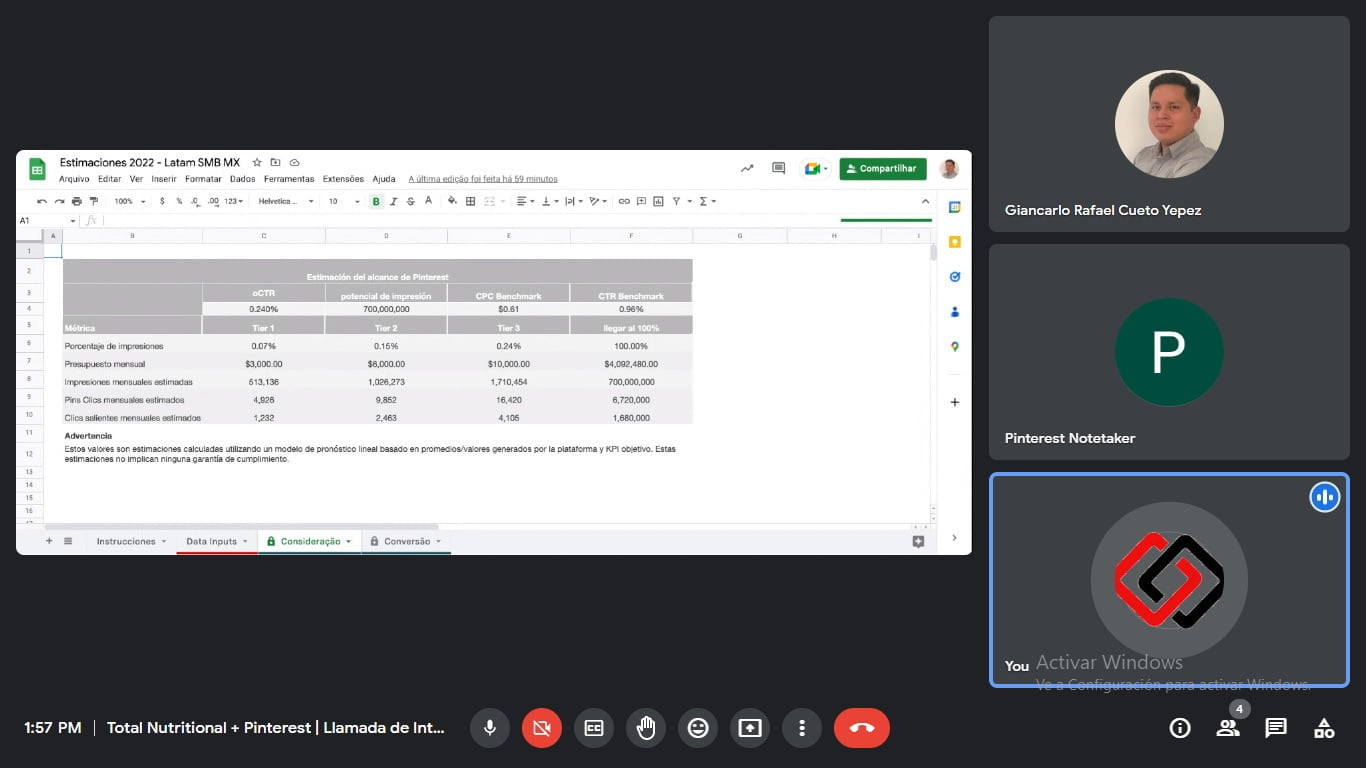Open the in-call chat messages panel
Image resolution: width=1366 pixels, height=768 pixels.
(x=1276, y=728)
